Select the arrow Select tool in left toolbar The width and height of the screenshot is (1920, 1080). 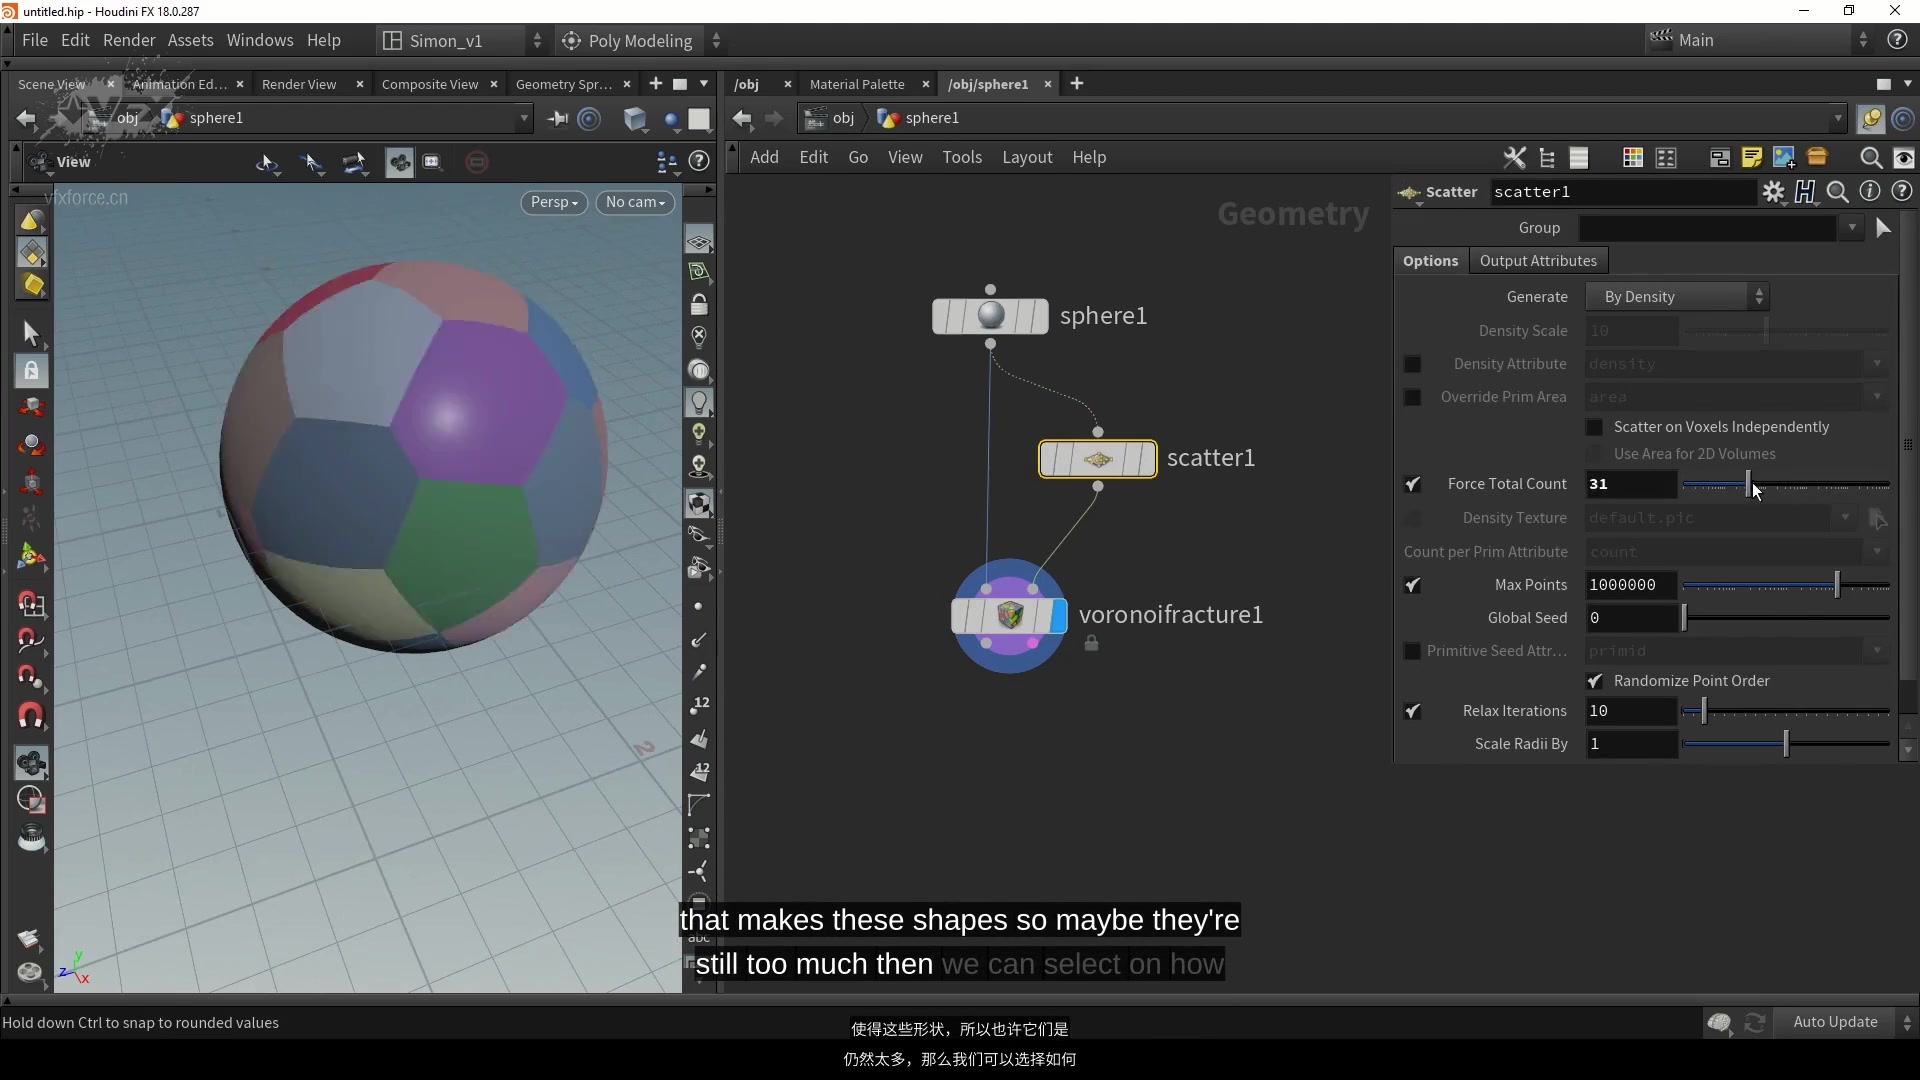coord(30,333)
